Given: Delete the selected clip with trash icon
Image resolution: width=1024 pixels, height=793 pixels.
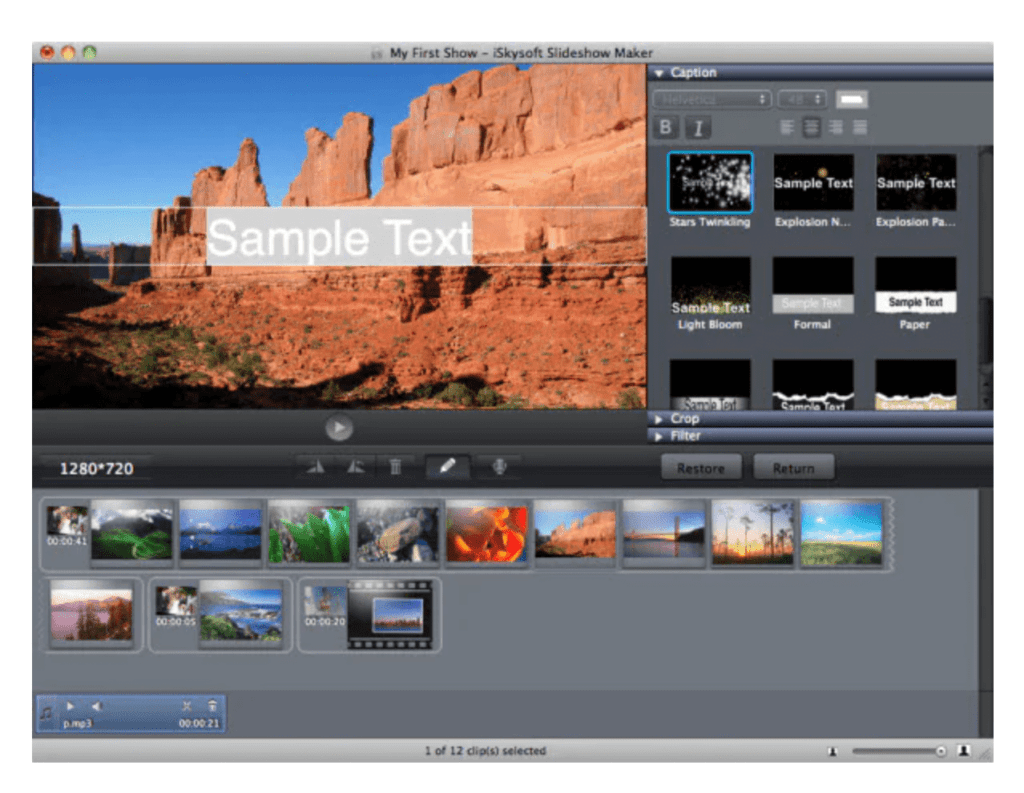Looking at the screenshot, I should click(x=396, y=466).
